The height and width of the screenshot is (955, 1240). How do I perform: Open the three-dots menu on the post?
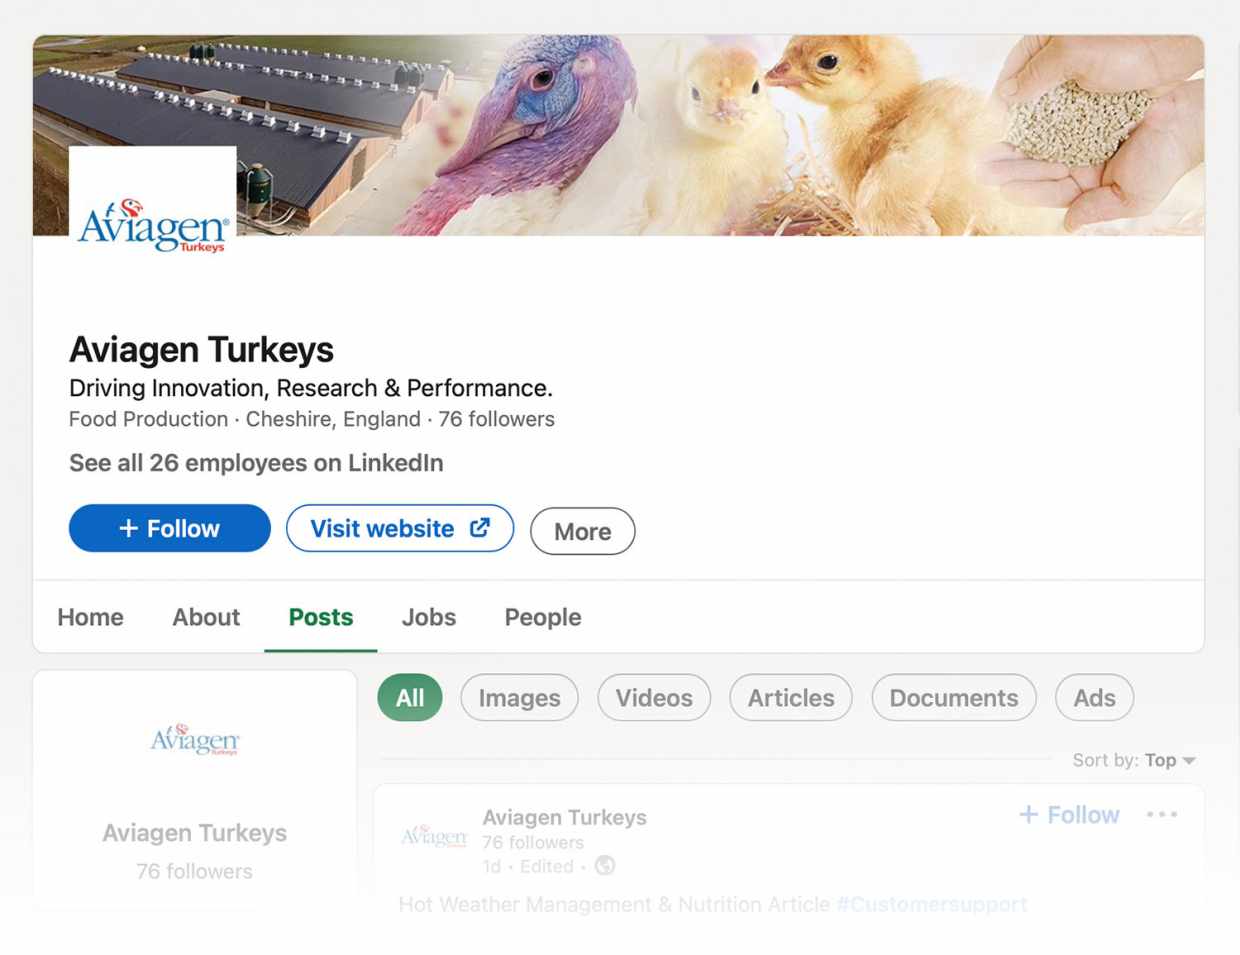point(1162,814)
